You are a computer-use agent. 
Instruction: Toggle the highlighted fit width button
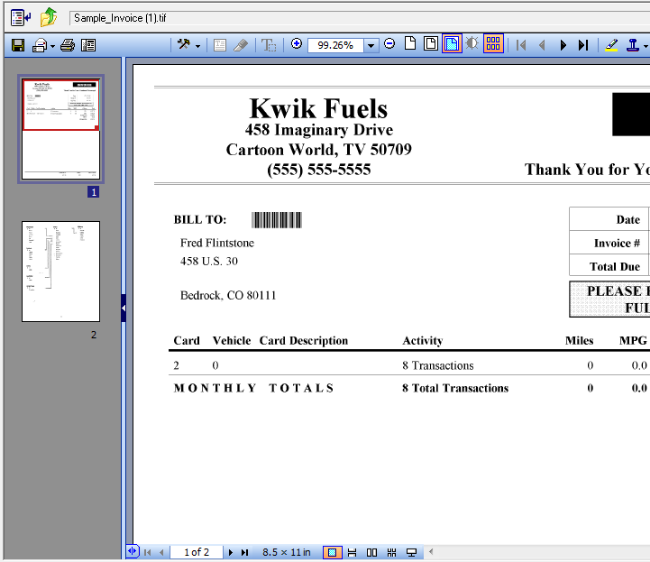coord(452,44)
